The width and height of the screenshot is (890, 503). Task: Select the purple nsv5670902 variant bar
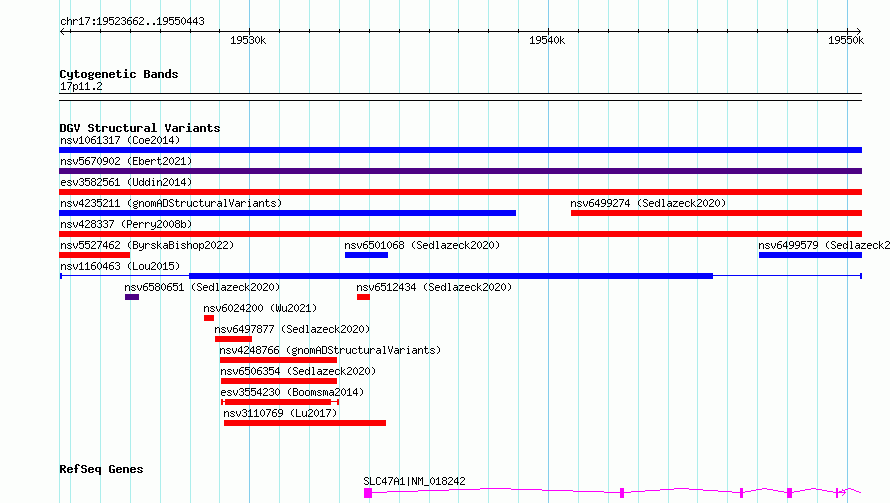(x=460, y=171)
